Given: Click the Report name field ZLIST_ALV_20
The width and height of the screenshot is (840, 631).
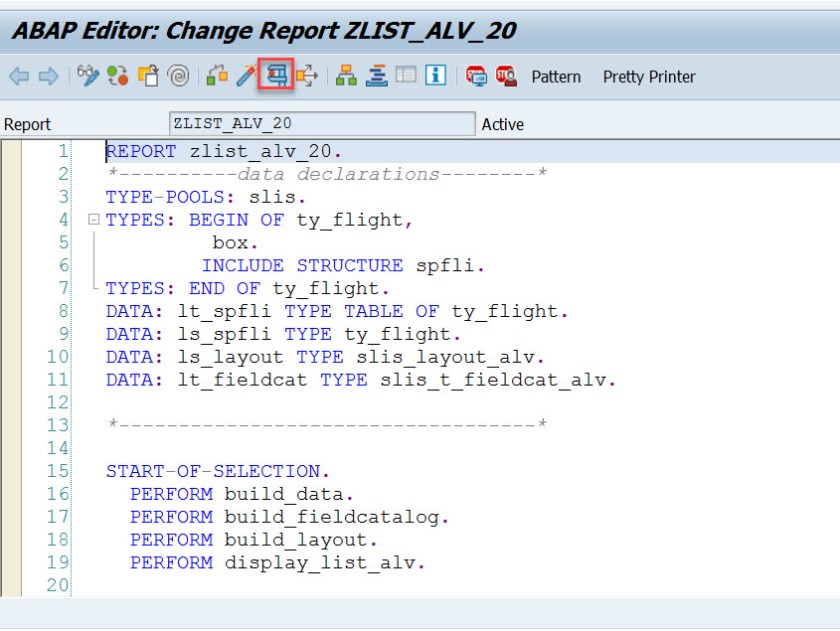Looking at the screenshot, I should click(x=322, y=124).
